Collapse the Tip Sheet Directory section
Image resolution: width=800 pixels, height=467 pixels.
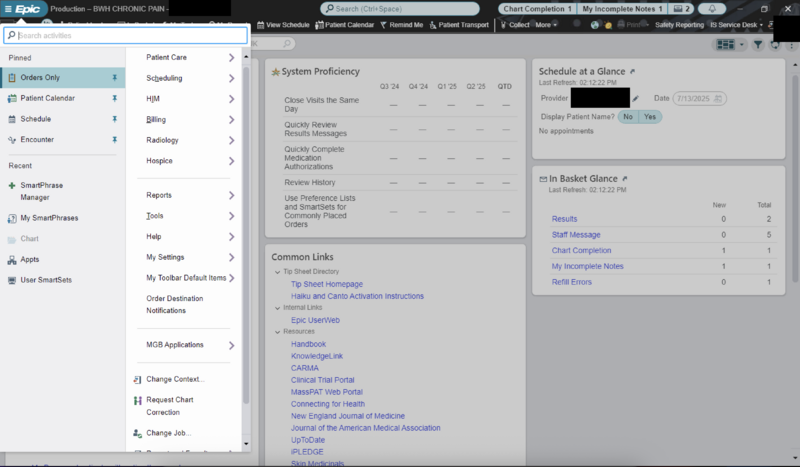click(276, 271)
